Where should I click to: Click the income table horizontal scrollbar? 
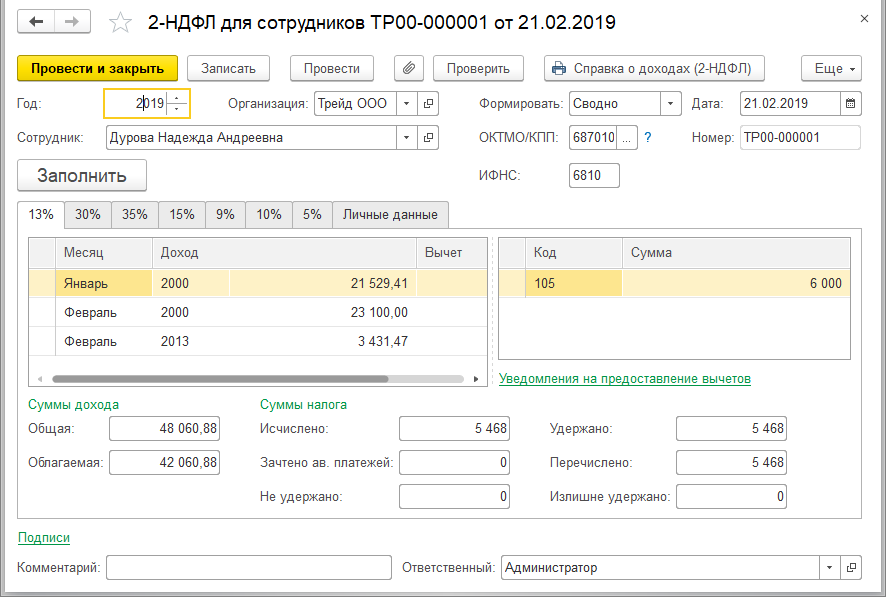(220, 380)
